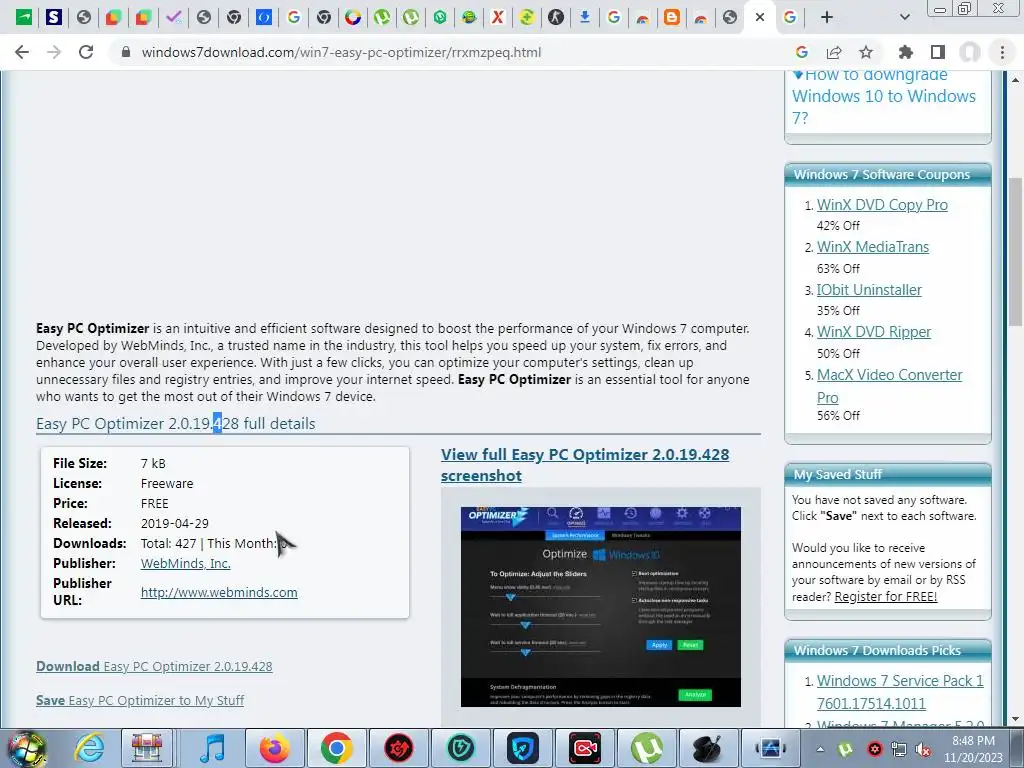Open the WinX MediaTrans coupon link
The image size is (1024, 768).
click(x=872, y=247)
